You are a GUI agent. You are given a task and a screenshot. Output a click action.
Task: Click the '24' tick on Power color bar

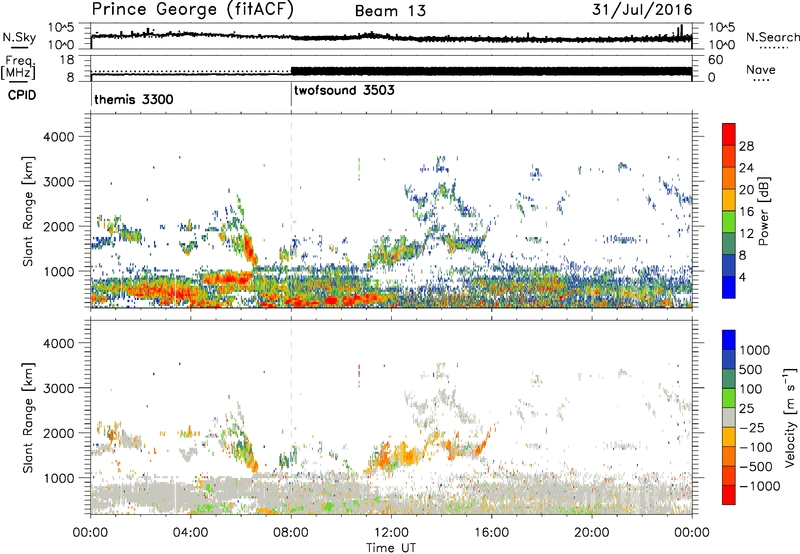[746, 168]
